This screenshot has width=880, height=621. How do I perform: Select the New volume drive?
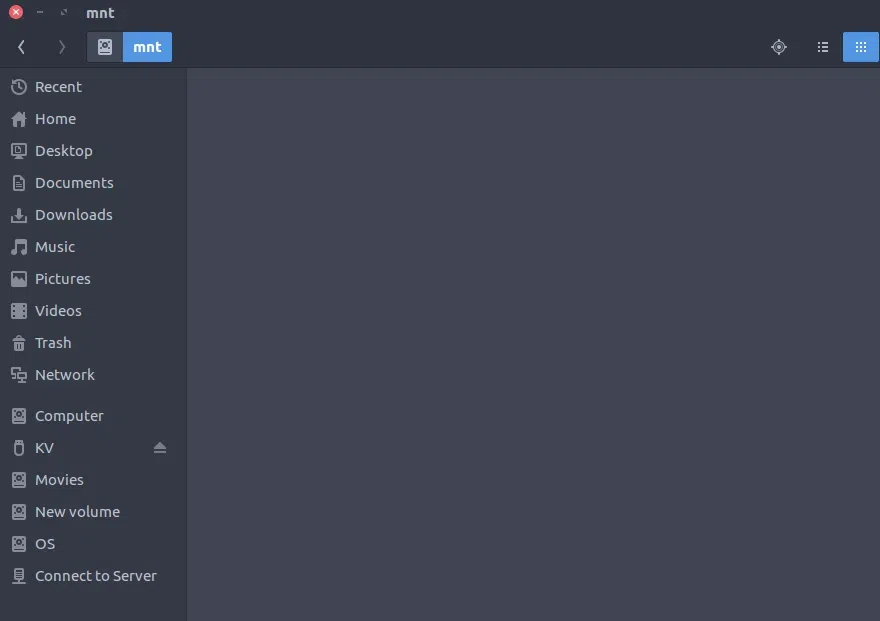[77, 512]
